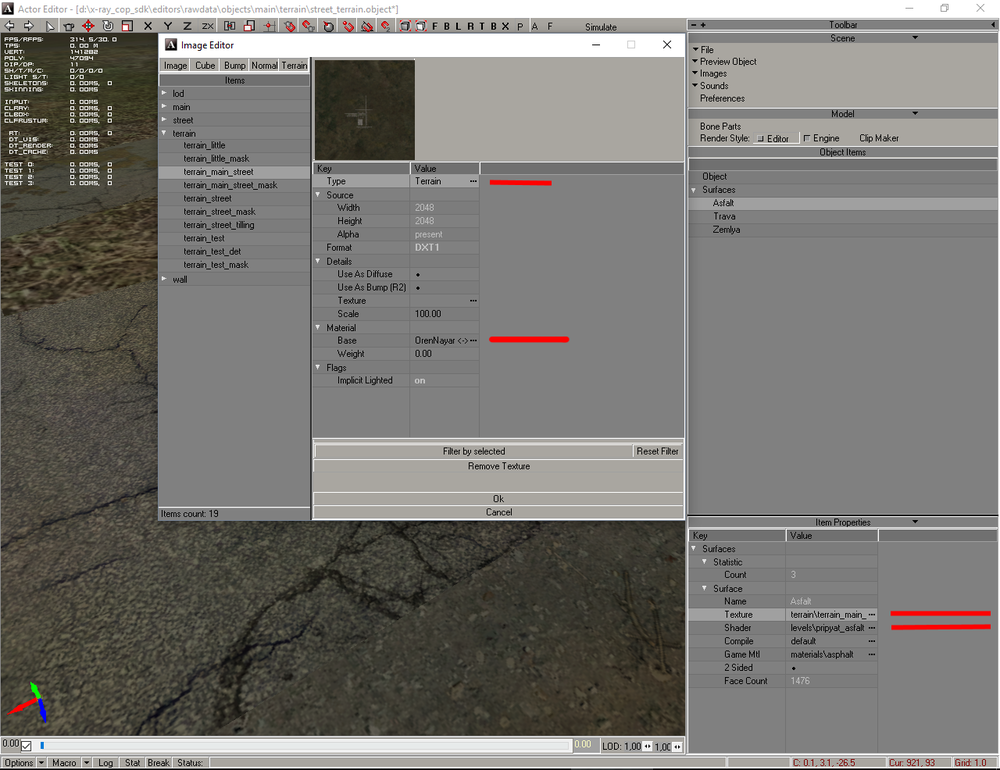Click the Ok button in Image Editor

(x=498, y=499)
